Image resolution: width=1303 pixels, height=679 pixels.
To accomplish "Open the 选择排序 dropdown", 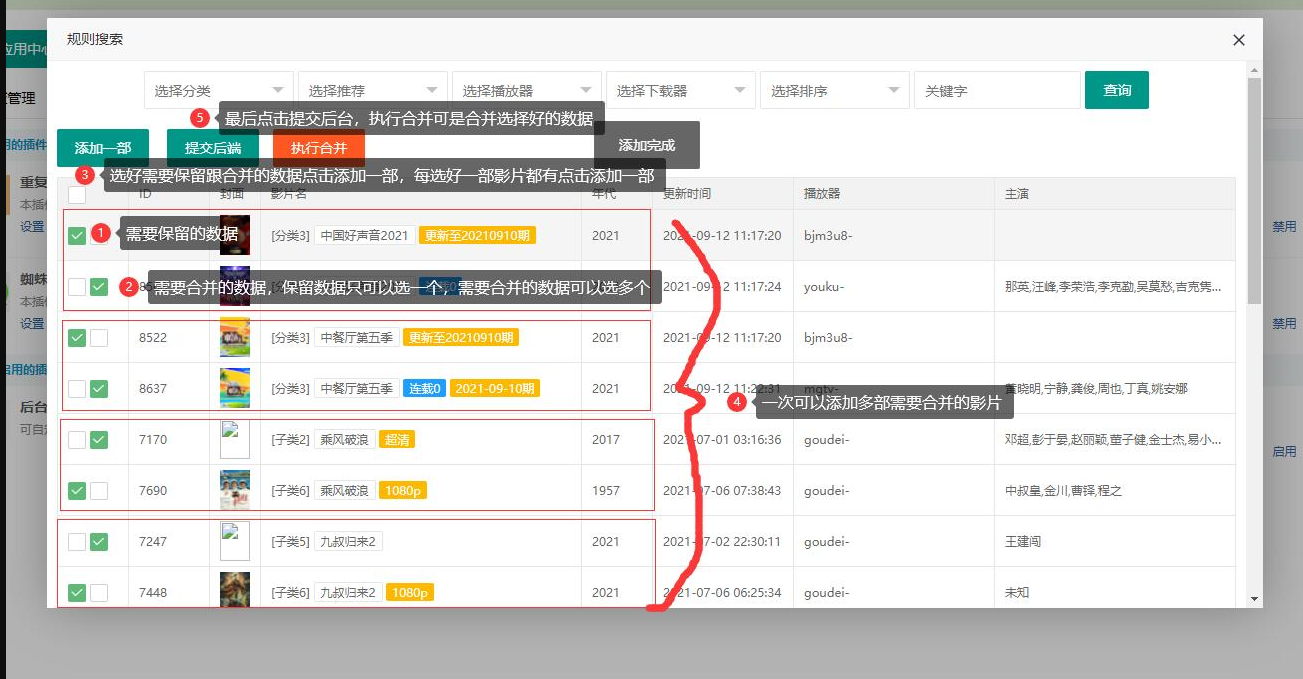I will pos(835,90).
